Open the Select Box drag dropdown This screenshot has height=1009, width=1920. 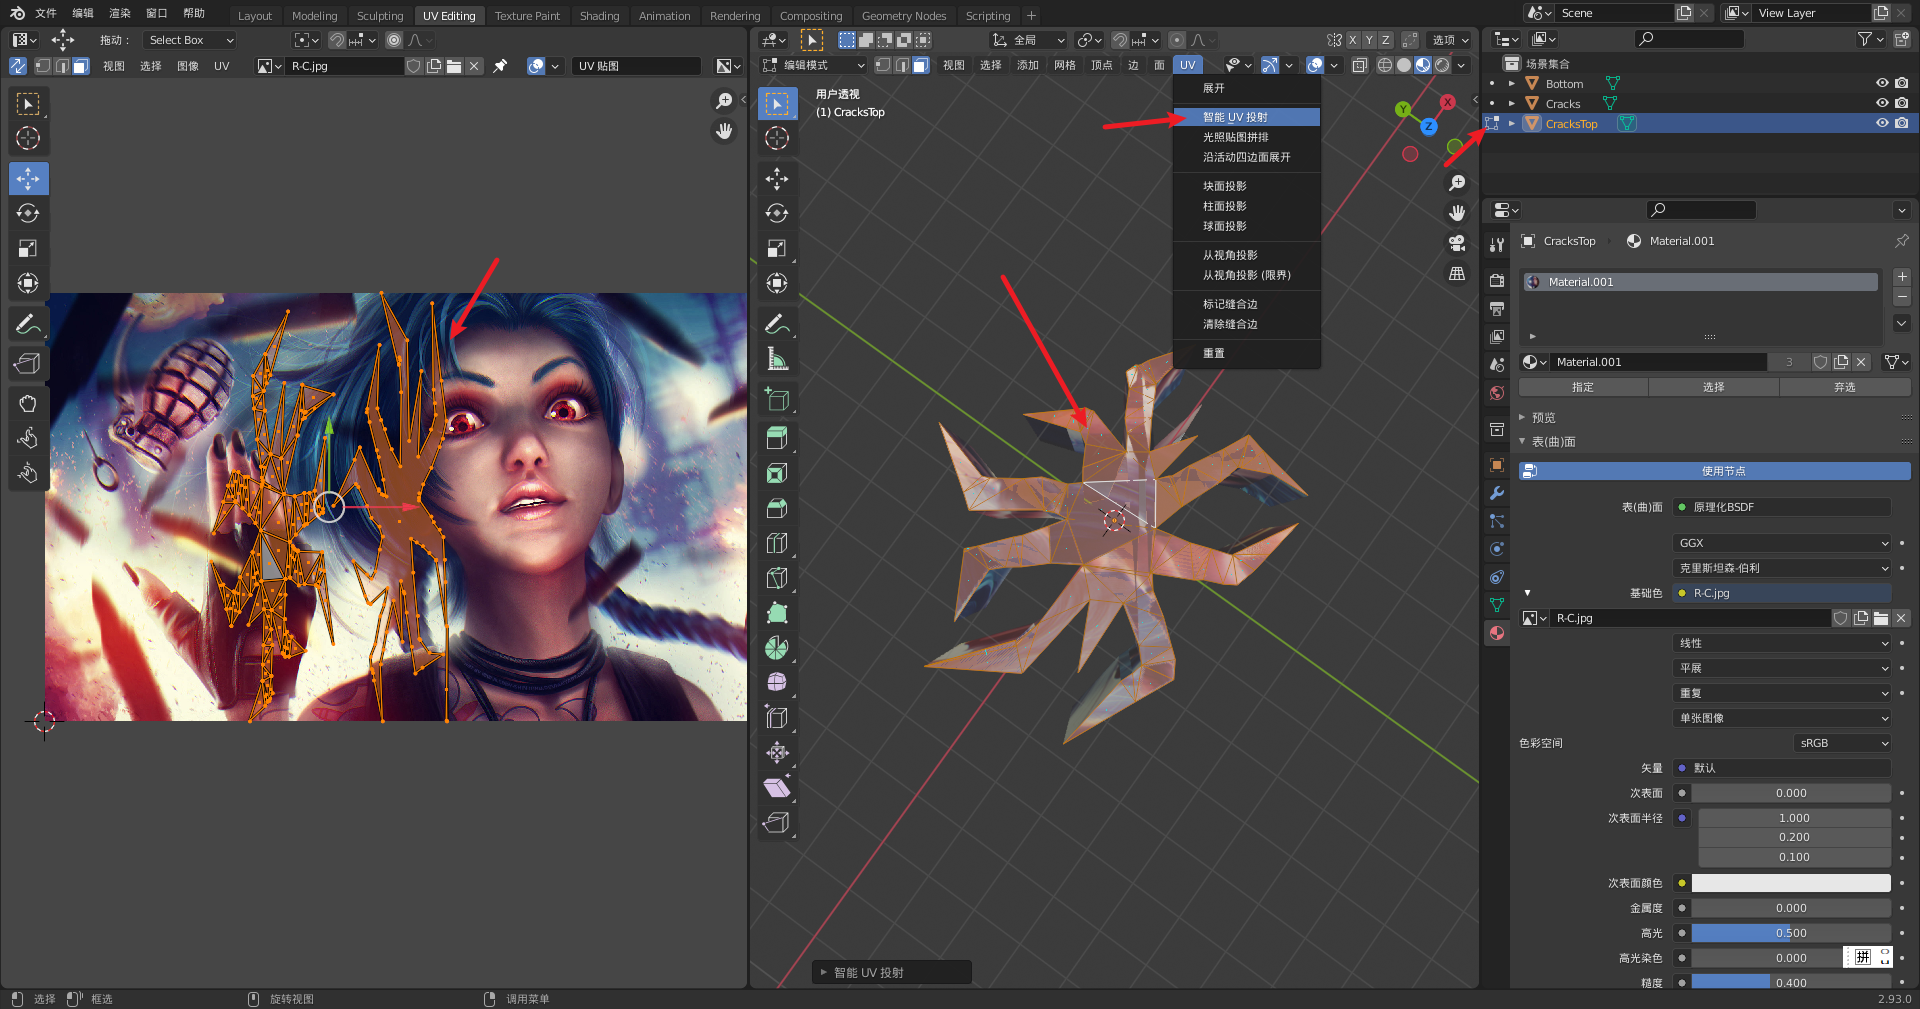pyautogui.click(x=190, y=40)
